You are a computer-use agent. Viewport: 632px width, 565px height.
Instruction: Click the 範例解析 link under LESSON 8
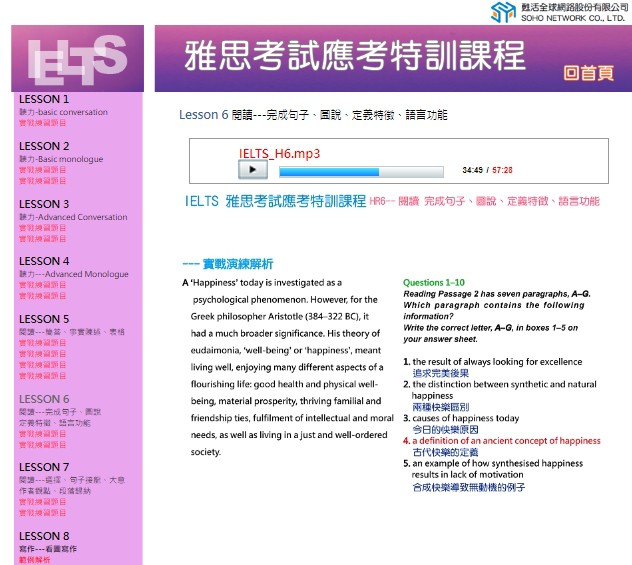tap(34, 560)
